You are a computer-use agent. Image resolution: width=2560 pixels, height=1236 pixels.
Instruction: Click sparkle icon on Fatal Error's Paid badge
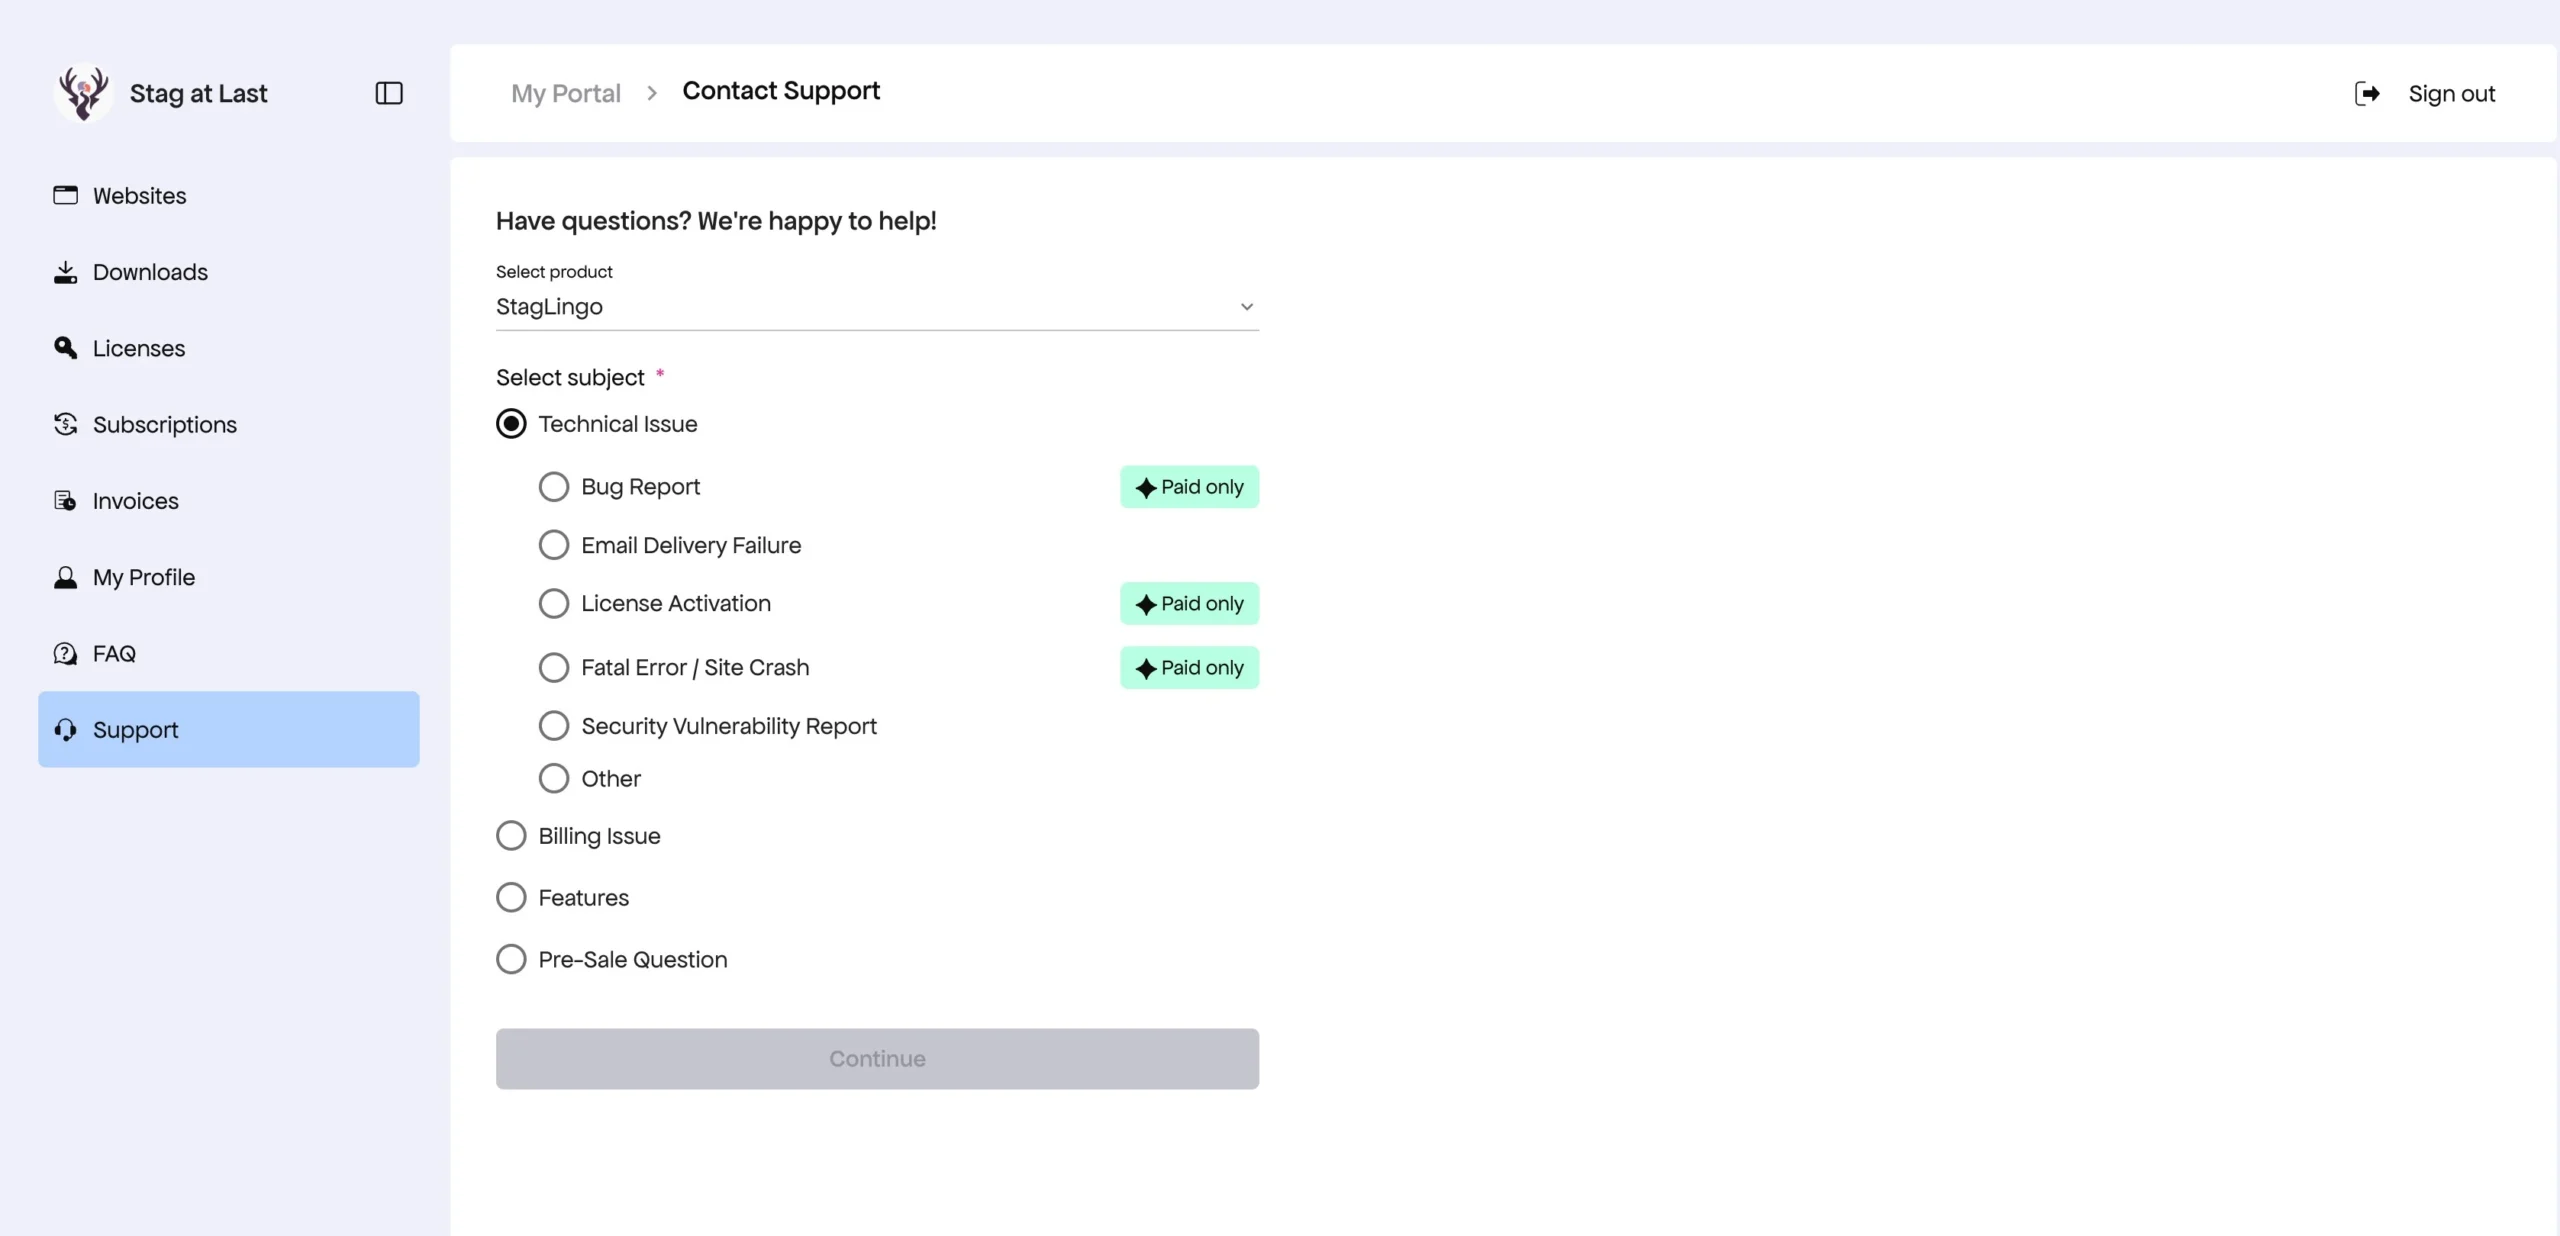click(1146, 669)
